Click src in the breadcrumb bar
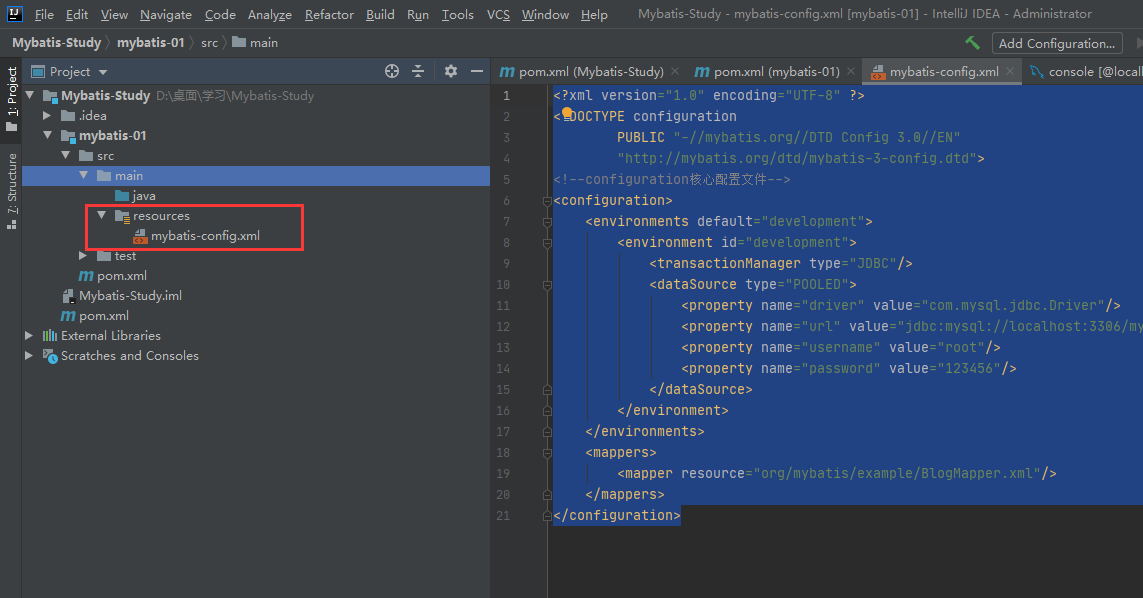1143x598 pixels. 209,43
